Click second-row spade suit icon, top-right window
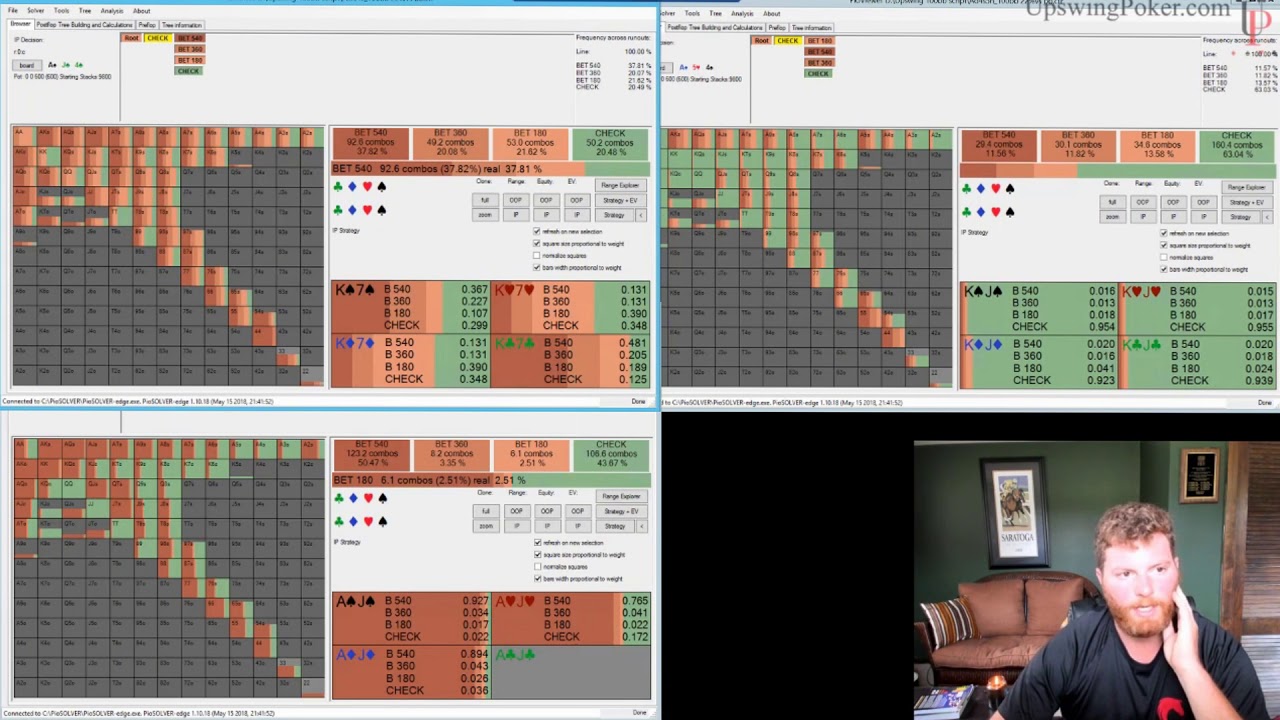The image size is (1280, 720). click(1010, 212)
